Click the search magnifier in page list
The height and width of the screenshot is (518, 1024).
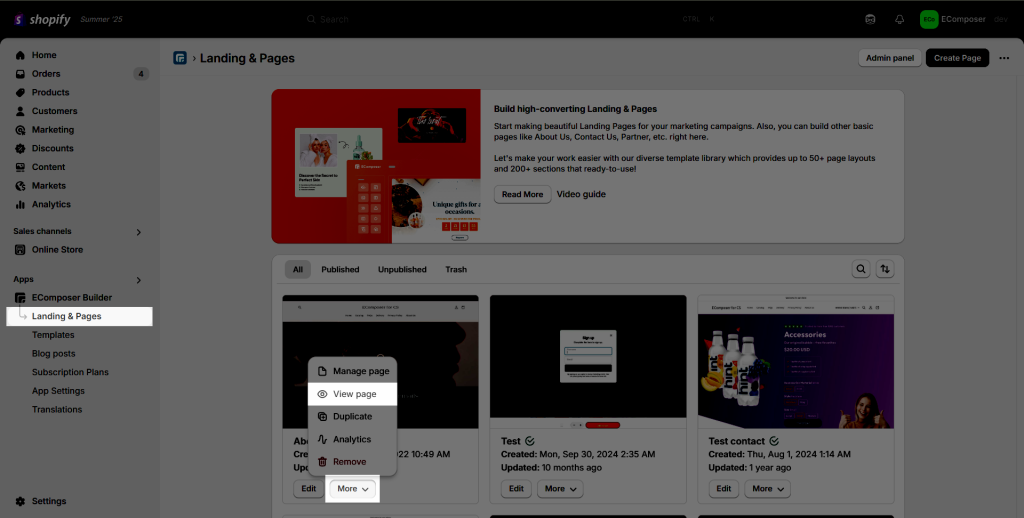(x=861, y=269)
